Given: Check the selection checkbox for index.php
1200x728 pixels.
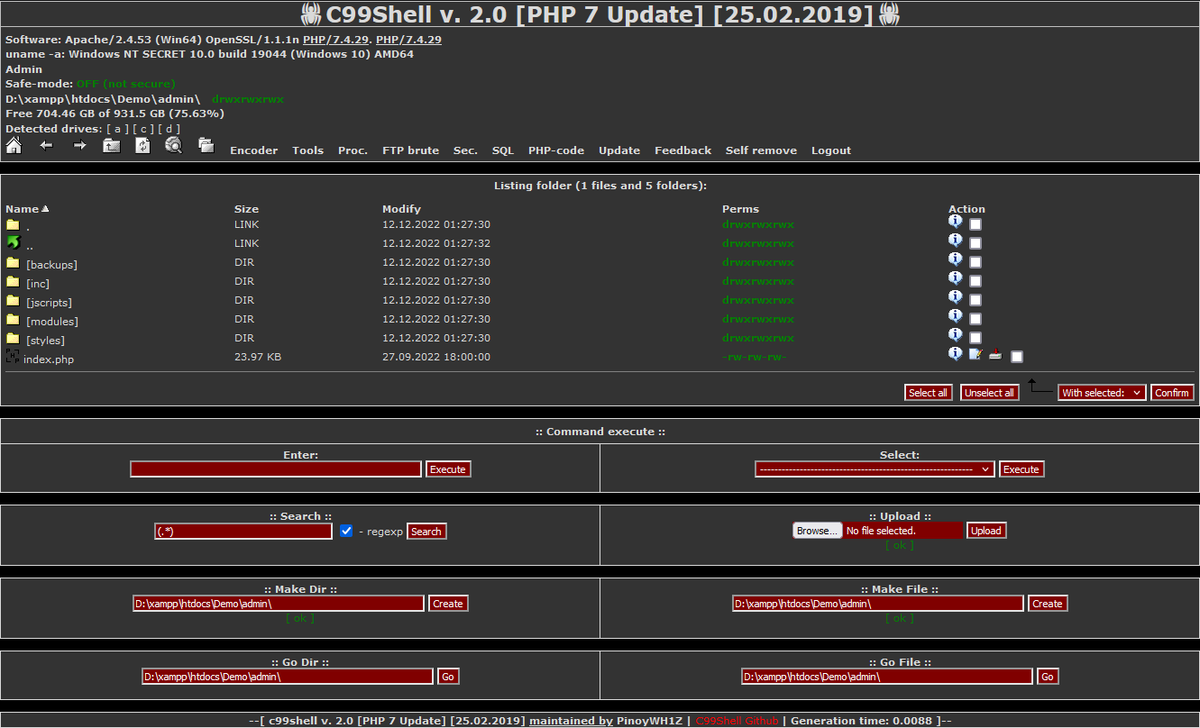Looking at the screenshot, I should coord(1018,355).
